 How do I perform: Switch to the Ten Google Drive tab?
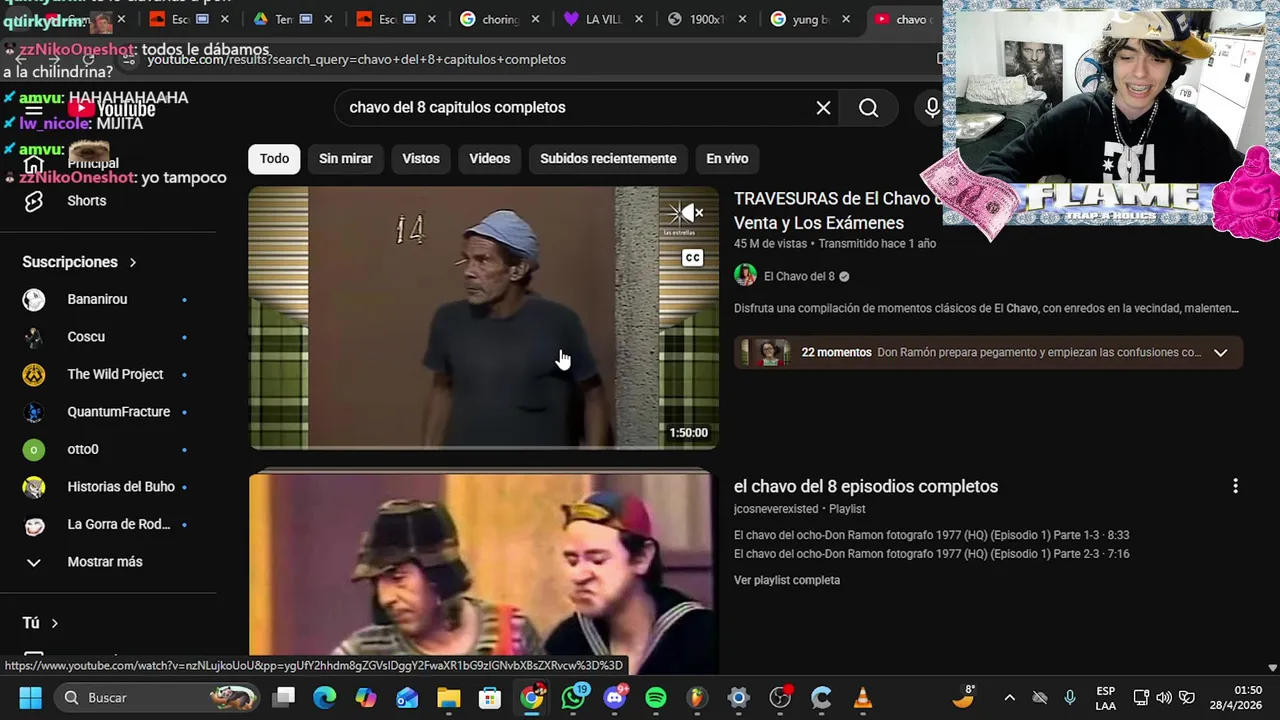click(x=284, y=19)
